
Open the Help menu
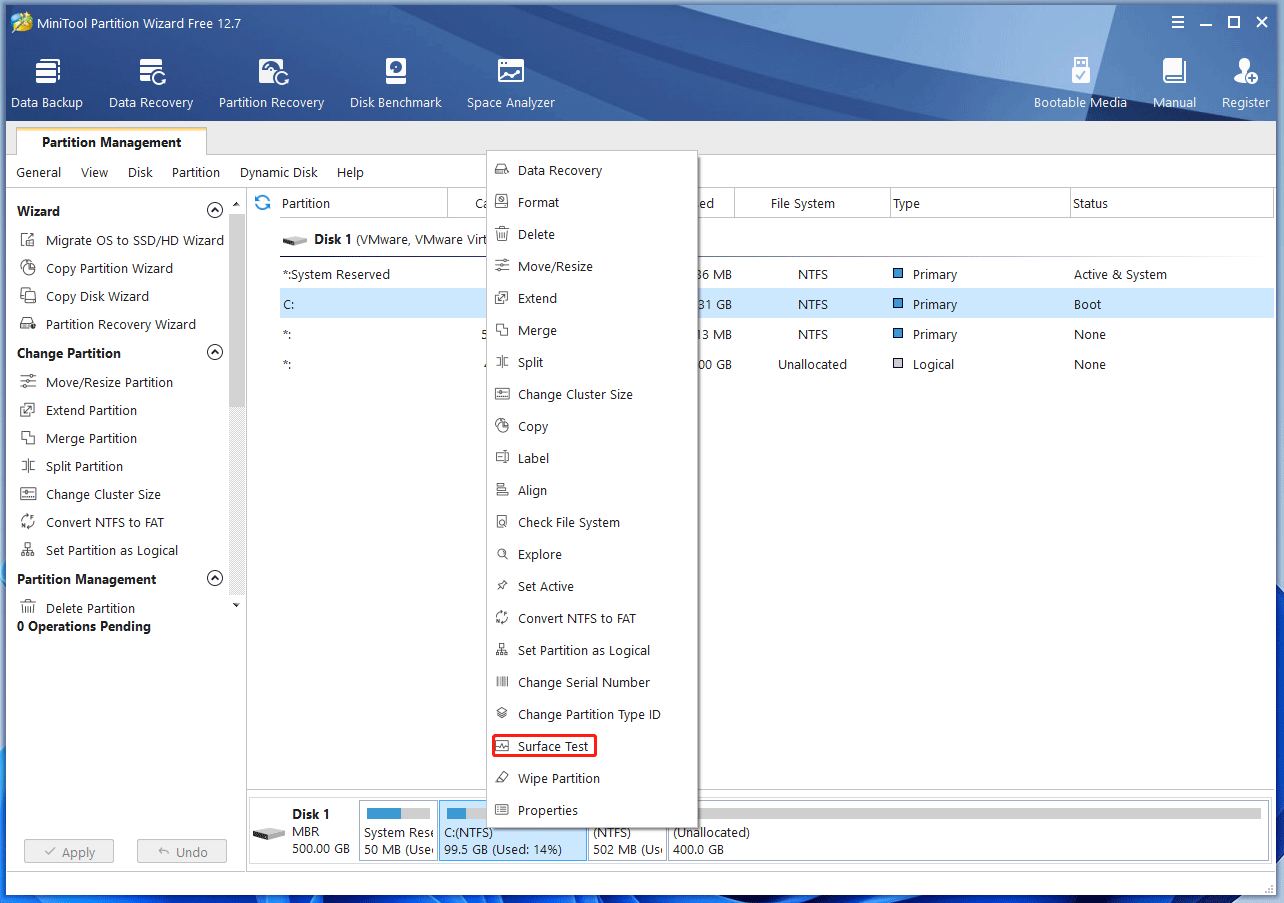point(350,172)
